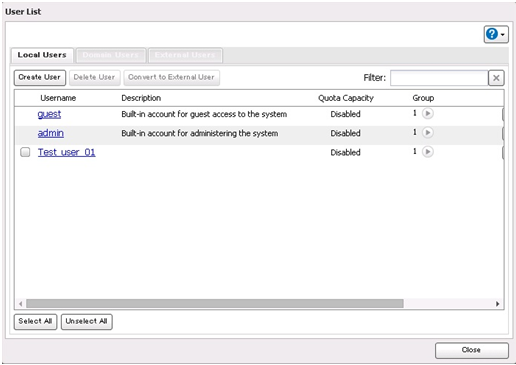Switch to the Local Users tab
Image resolution: width=516 pixels, height=365 pixels.
(42, 55)
